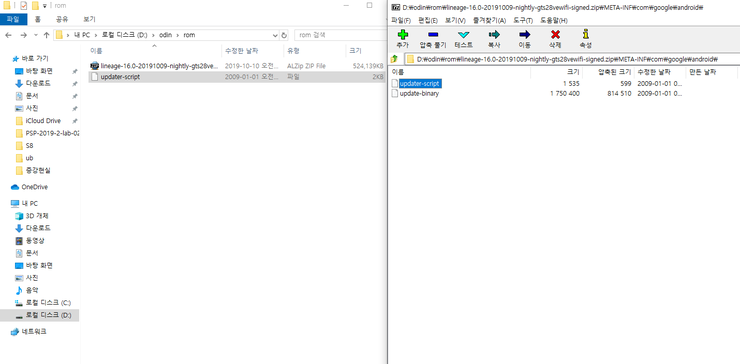The image size is (740, 364).
Task: Click the 7-Zip Copy (복사) toolbar icon
Action: 494,35
